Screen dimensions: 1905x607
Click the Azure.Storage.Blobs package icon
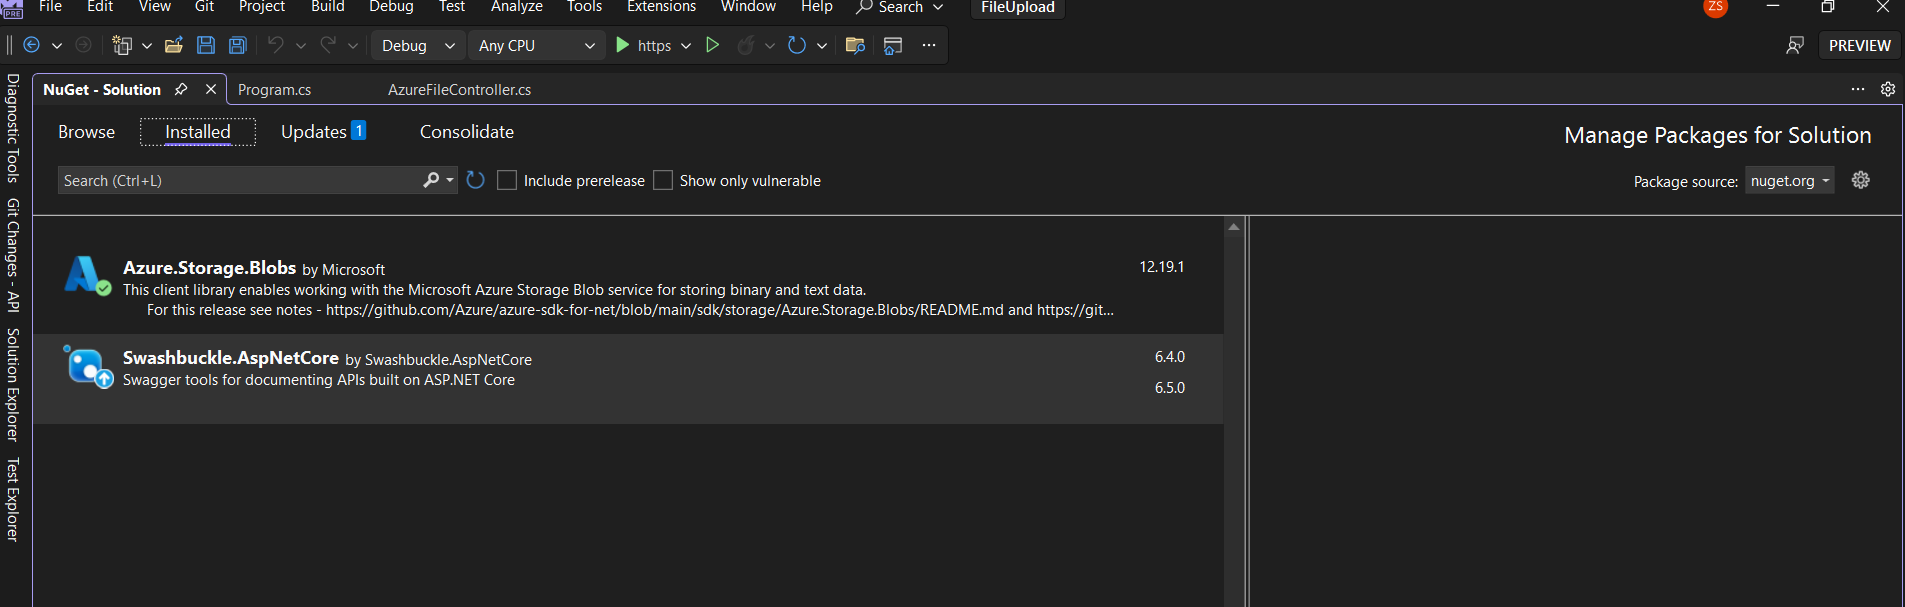tap(87, 275)
